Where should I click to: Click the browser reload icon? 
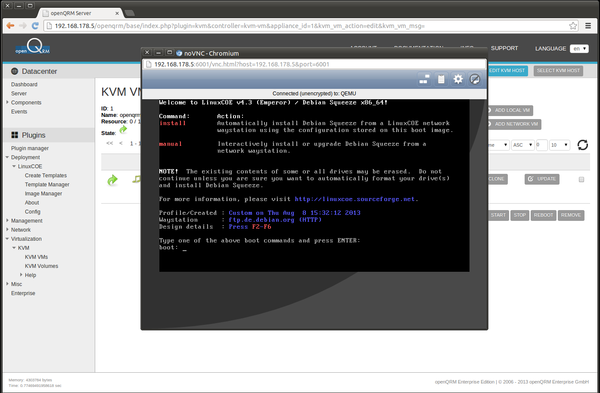pos(35,26)
